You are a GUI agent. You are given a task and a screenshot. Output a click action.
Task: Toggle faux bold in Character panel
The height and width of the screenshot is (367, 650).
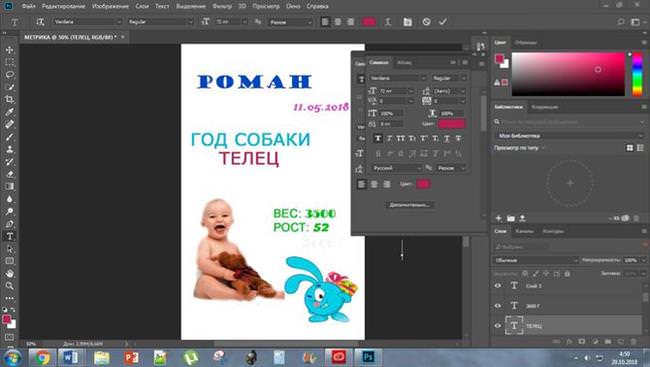[x=378, y=139]
